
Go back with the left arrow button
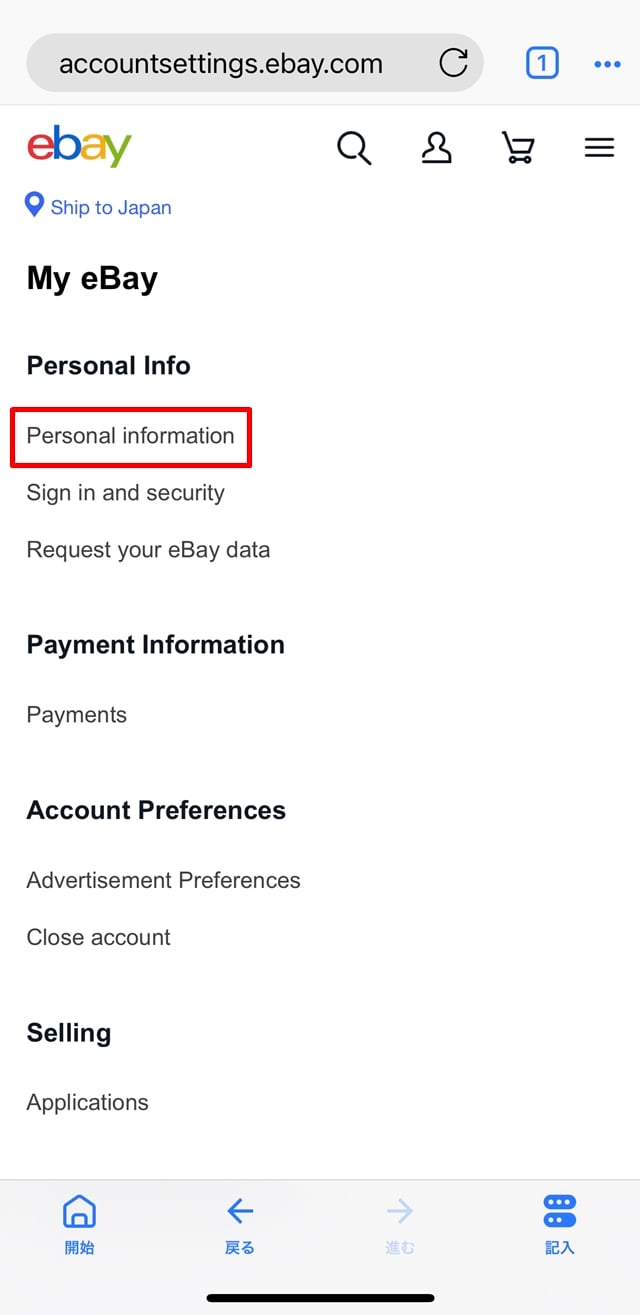[239, 1223]
